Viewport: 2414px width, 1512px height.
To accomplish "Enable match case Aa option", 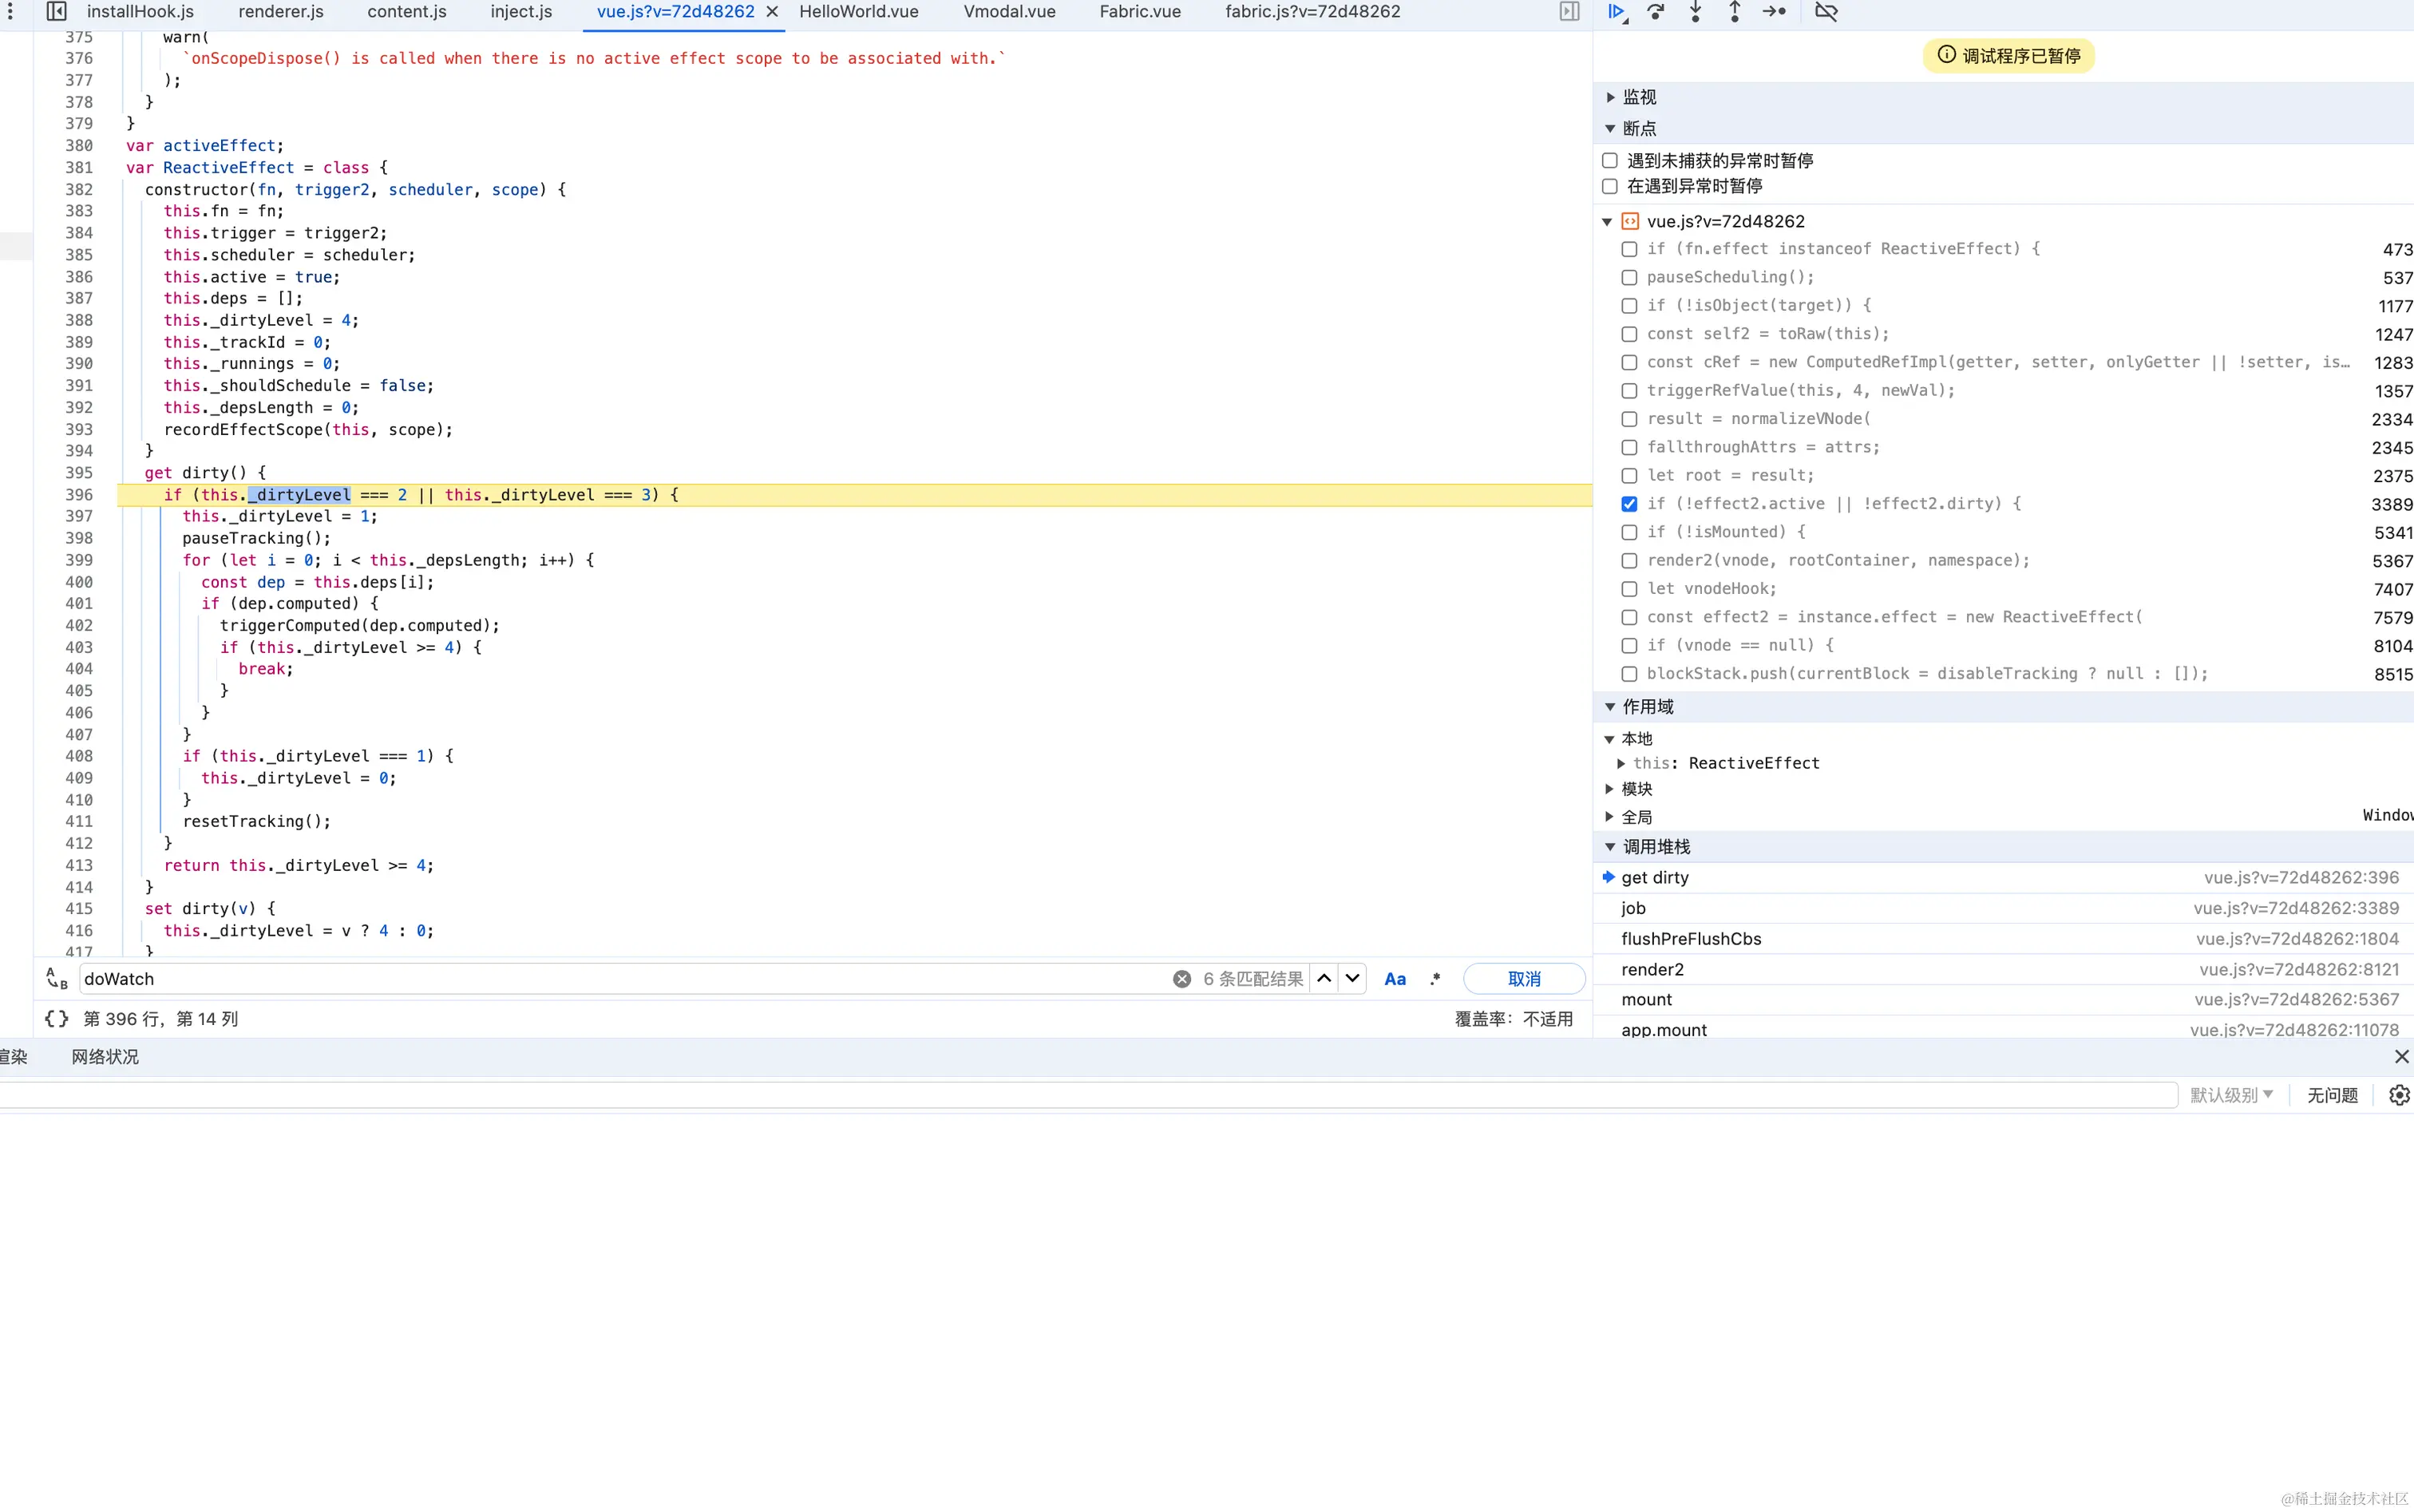I will 1394,979.
